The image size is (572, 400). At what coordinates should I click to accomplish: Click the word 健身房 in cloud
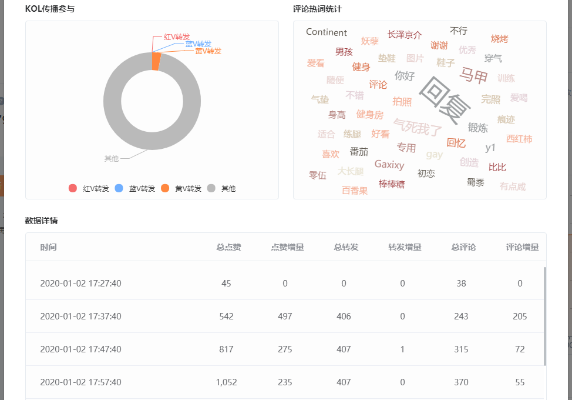pyautogui.click(x=370, y=115)
